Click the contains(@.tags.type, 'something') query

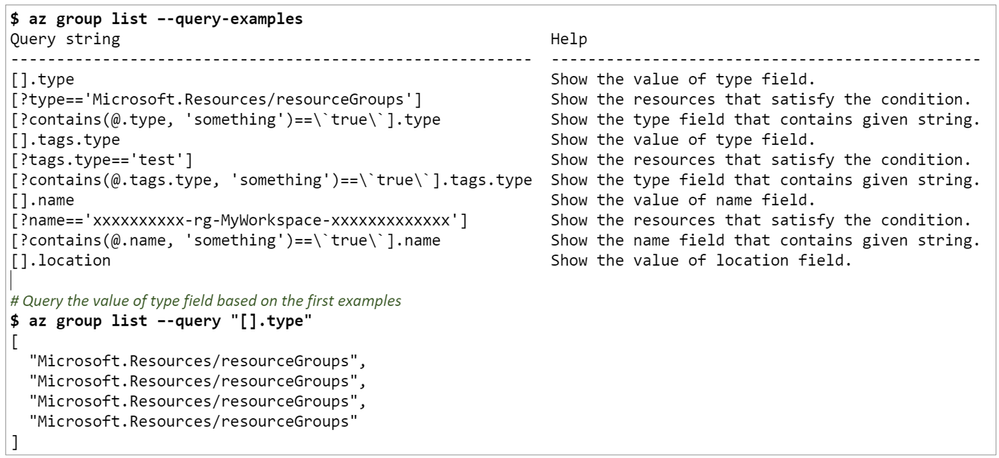tap(271, 180)
